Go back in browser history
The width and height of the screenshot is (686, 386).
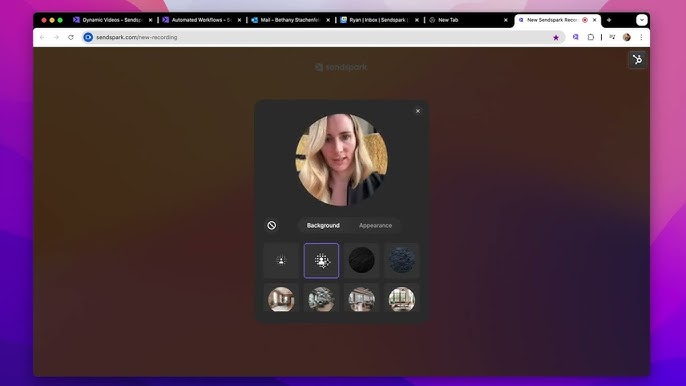[42, 38]
